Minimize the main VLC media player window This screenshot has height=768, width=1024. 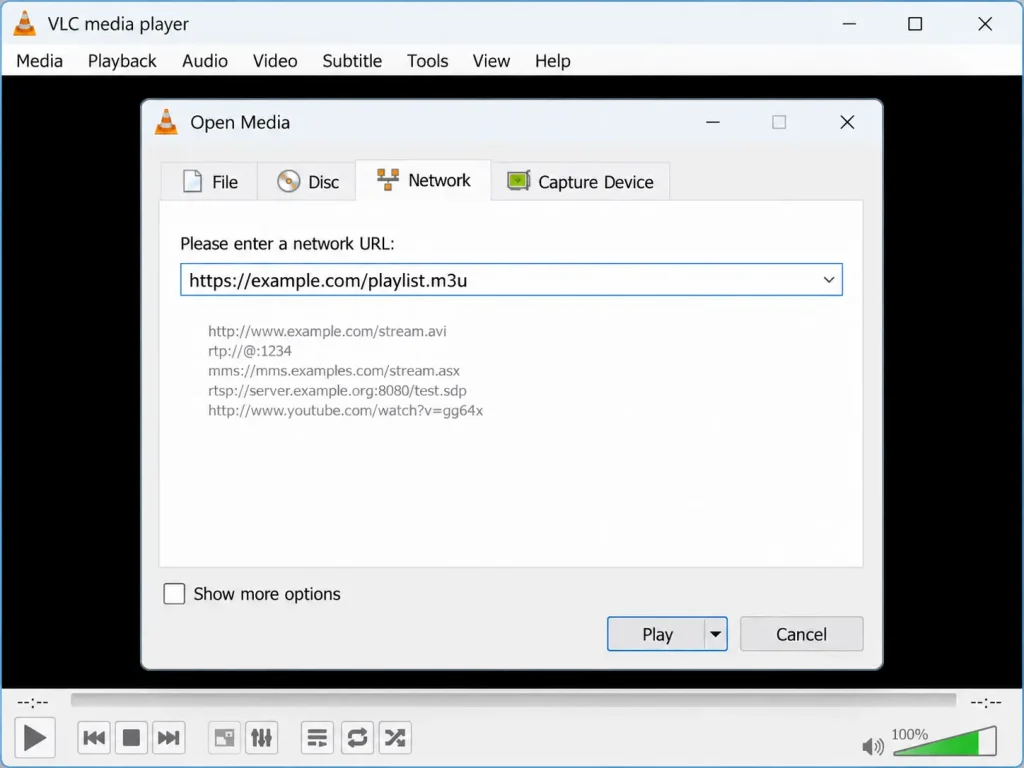(849, 24)
